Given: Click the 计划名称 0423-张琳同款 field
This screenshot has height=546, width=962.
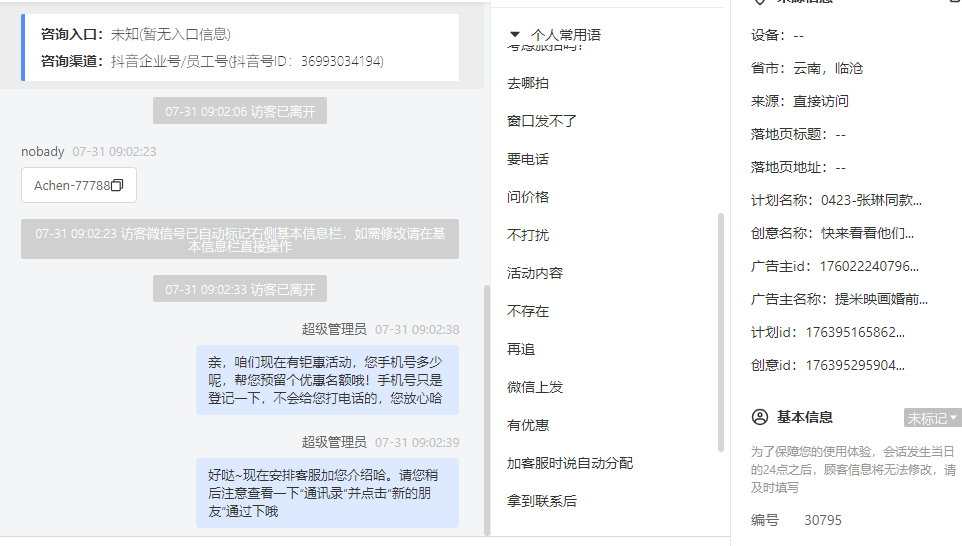Looking at the screenshot, I should (x=836, y=201).
